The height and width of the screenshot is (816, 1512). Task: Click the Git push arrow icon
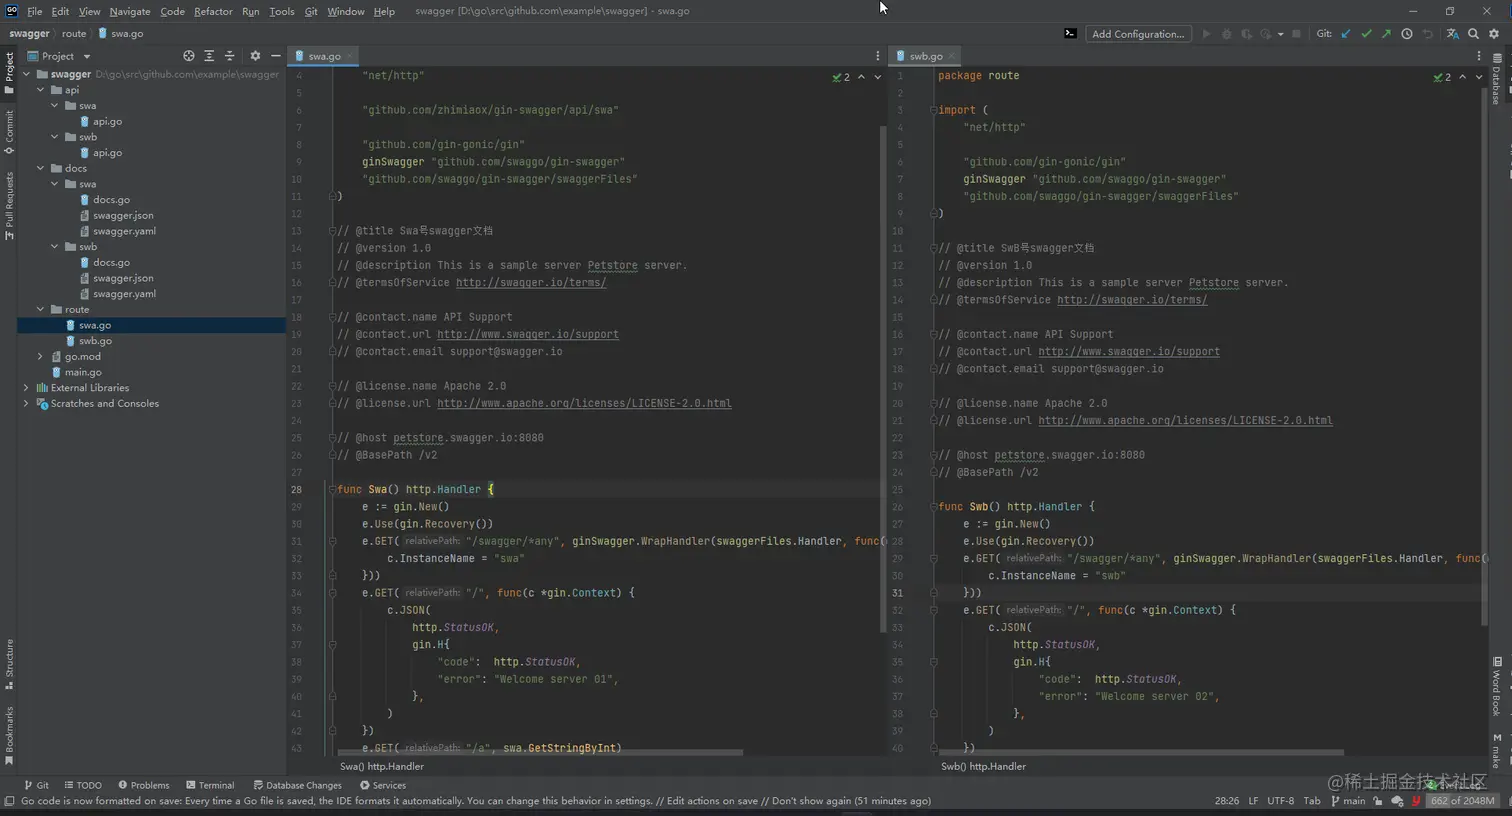click(1386, 34)
